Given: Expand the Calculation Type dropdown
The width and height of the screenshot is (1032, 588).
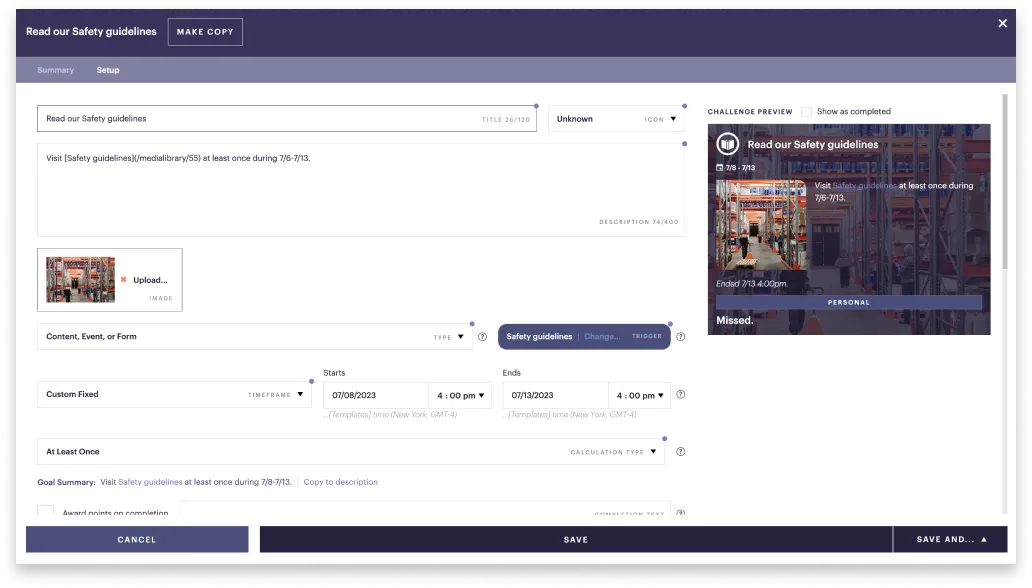Looking at the screenshot, I should tap(351, 452).
